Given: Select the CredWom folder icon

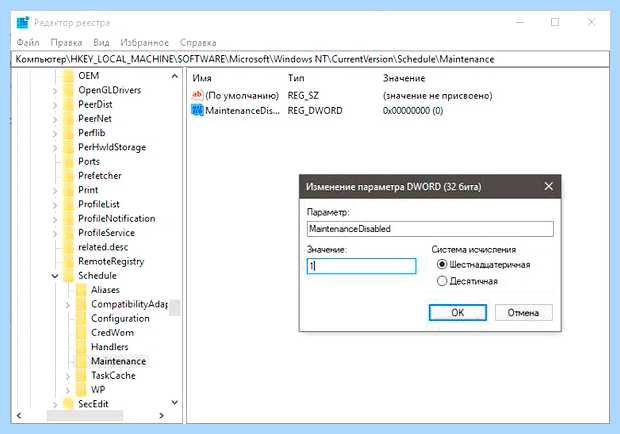Looking at the screenshot, I should (x=81, y=332).
